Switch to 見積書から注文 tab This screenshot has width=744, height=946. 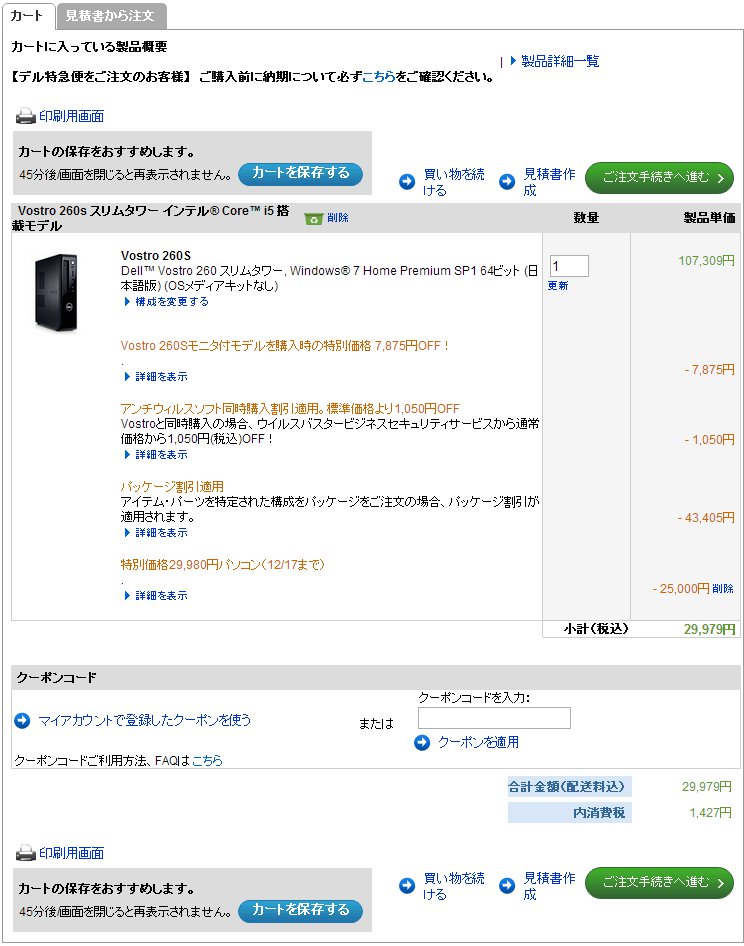coord(110,16)
